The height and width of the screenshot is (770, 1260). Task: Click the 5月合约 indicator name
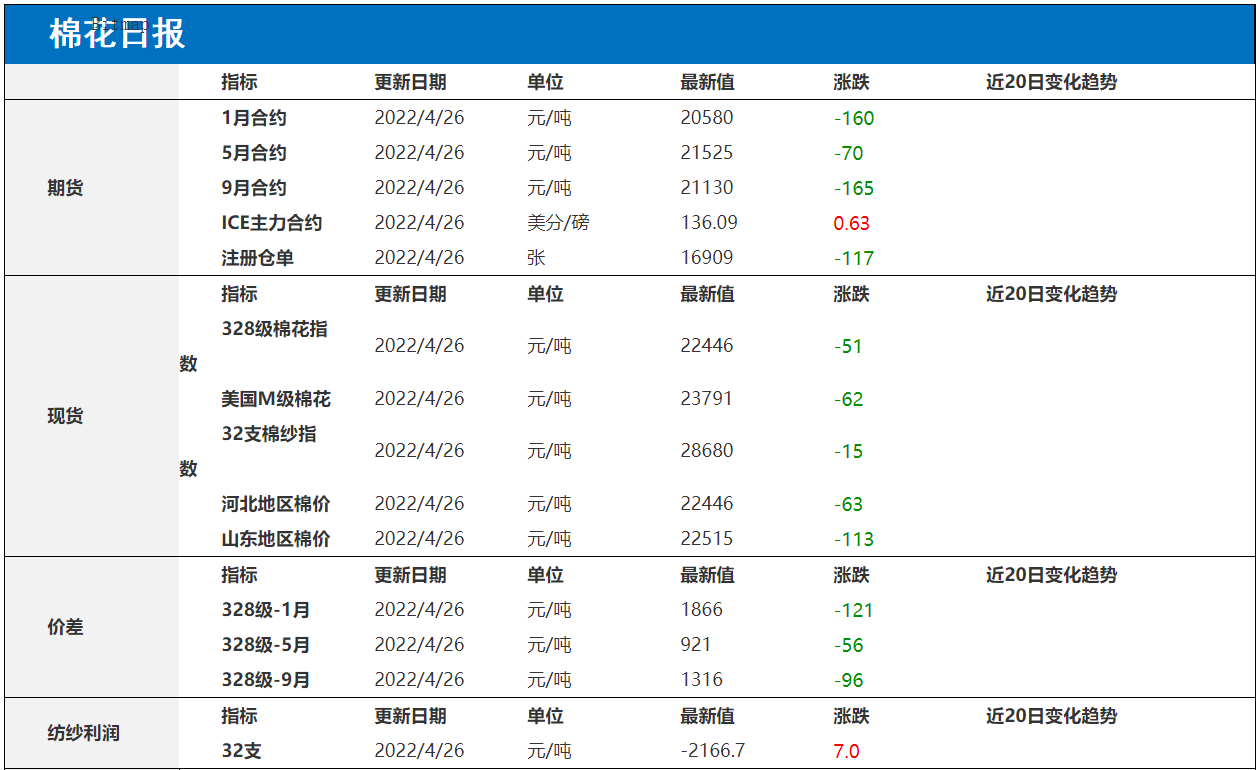coord(254,153)
